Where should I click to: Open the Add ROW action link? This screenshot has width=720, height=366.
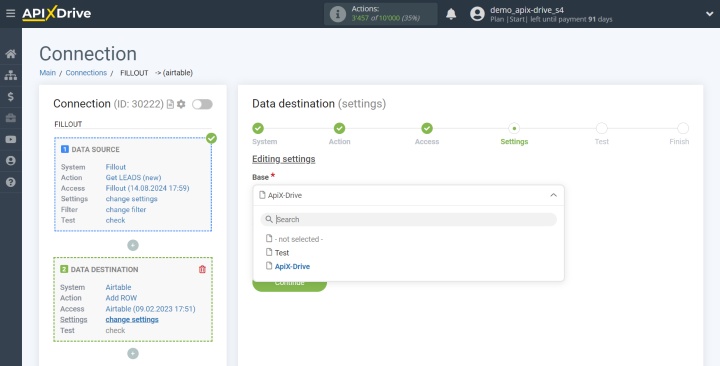point(121,298)
